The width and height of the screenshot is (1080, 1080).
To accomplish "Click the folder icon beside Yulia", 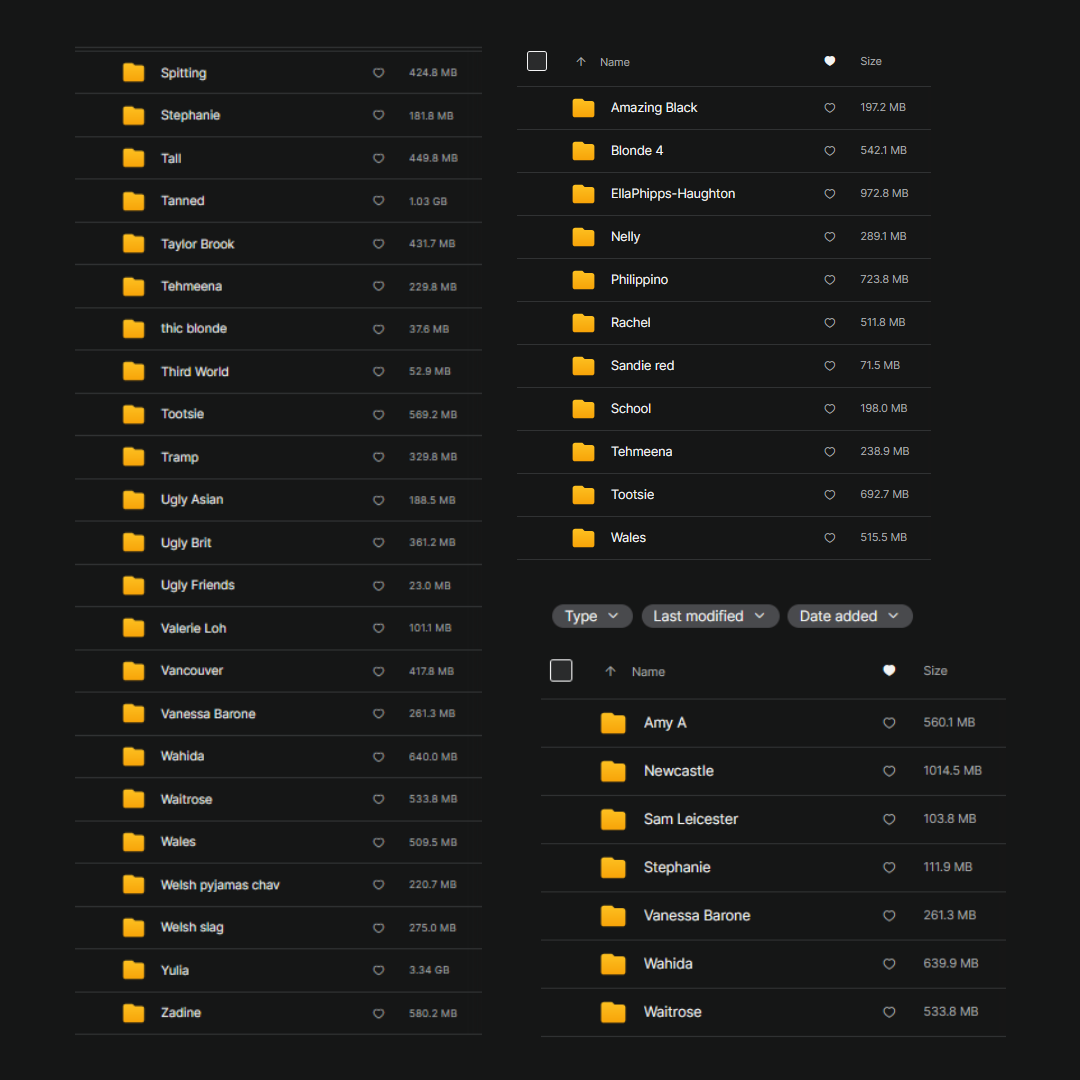I will pos(134,970).
